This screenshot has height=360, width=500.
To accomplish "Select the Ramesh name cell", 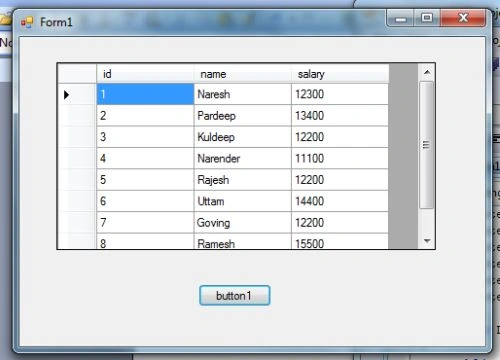I will pos(243,241).
